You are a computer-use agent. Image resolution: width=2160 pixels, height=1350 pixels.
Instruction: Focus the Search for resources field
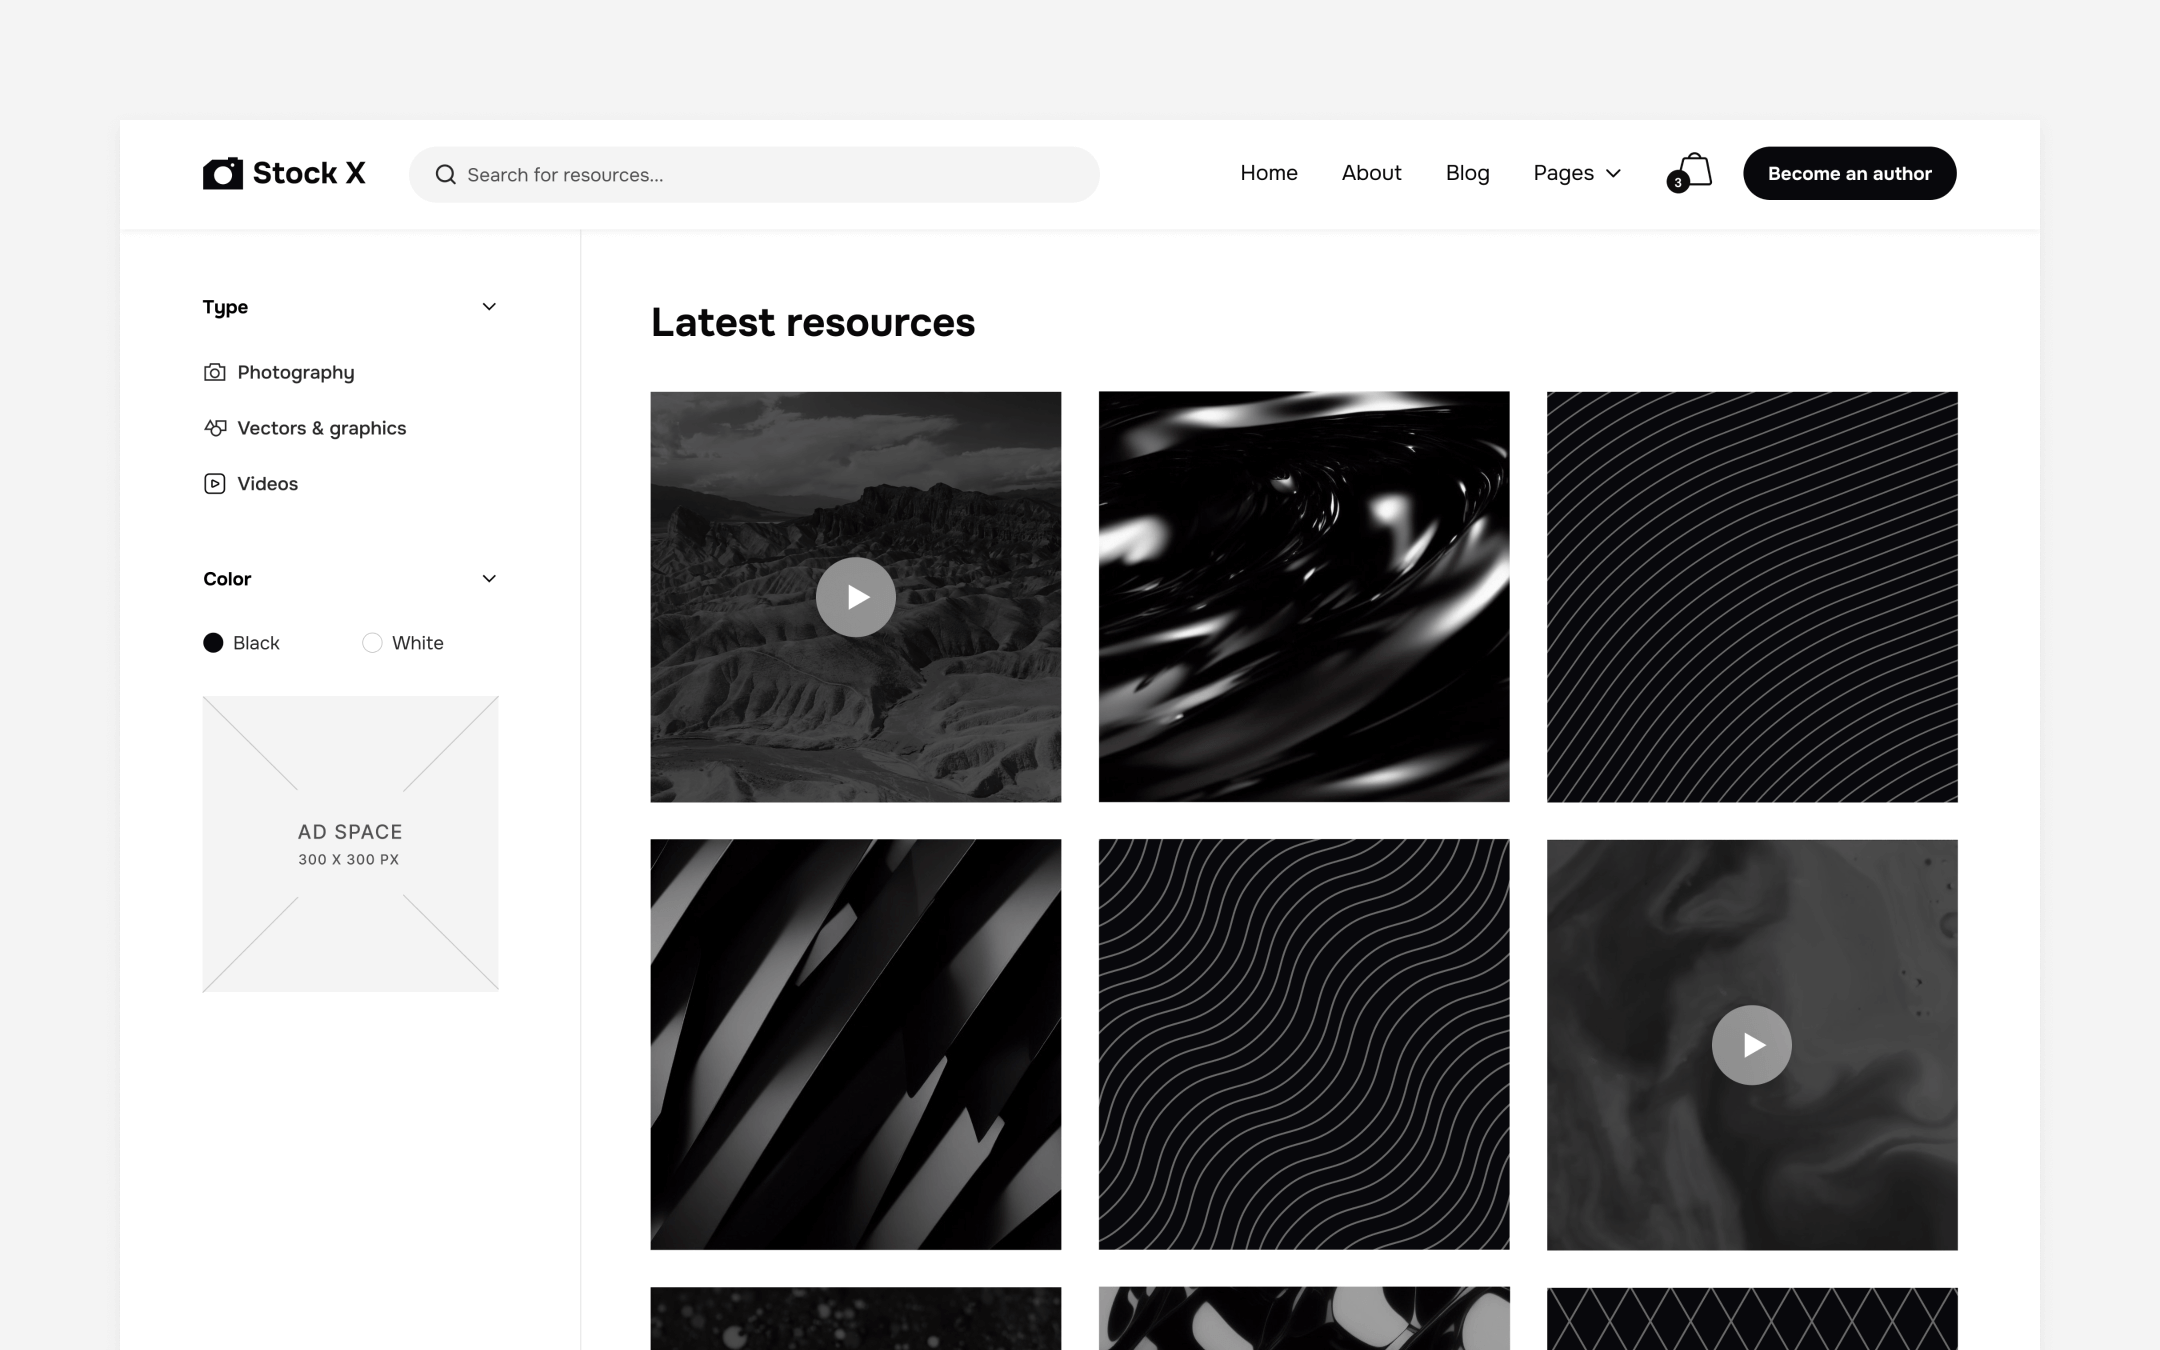754,175
